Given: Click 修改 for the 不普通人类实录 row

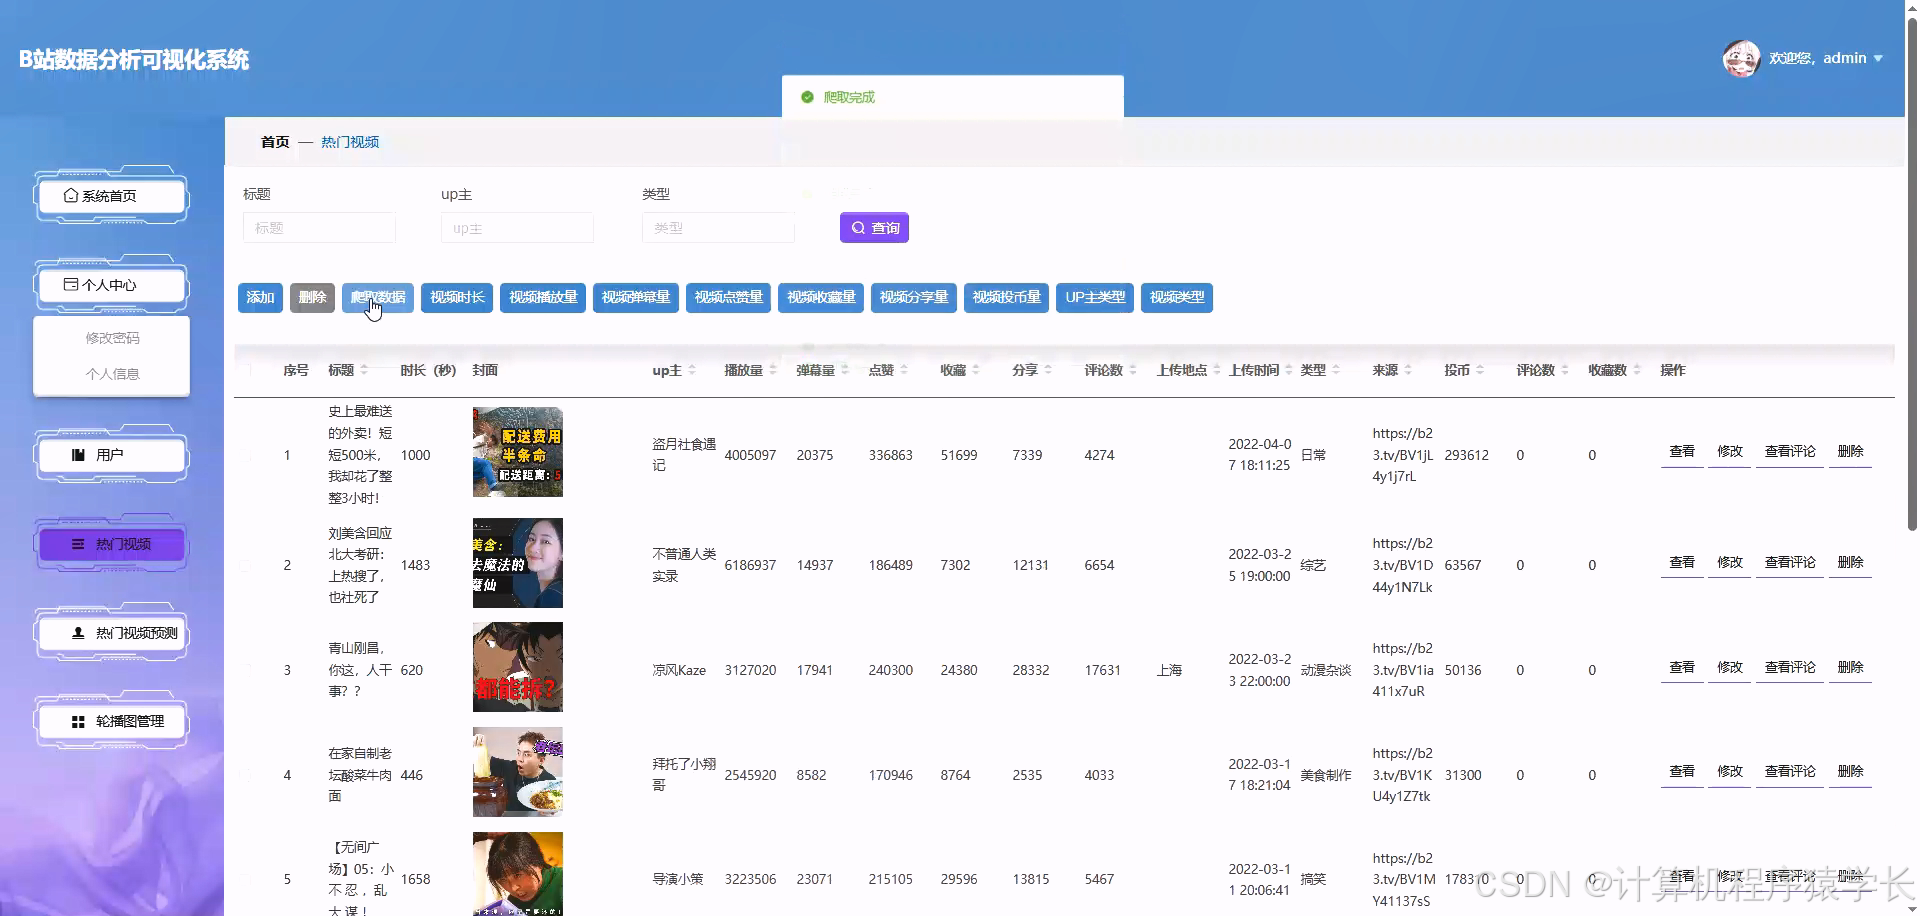Looking at the screenshot, I should tap(1730, 563).
